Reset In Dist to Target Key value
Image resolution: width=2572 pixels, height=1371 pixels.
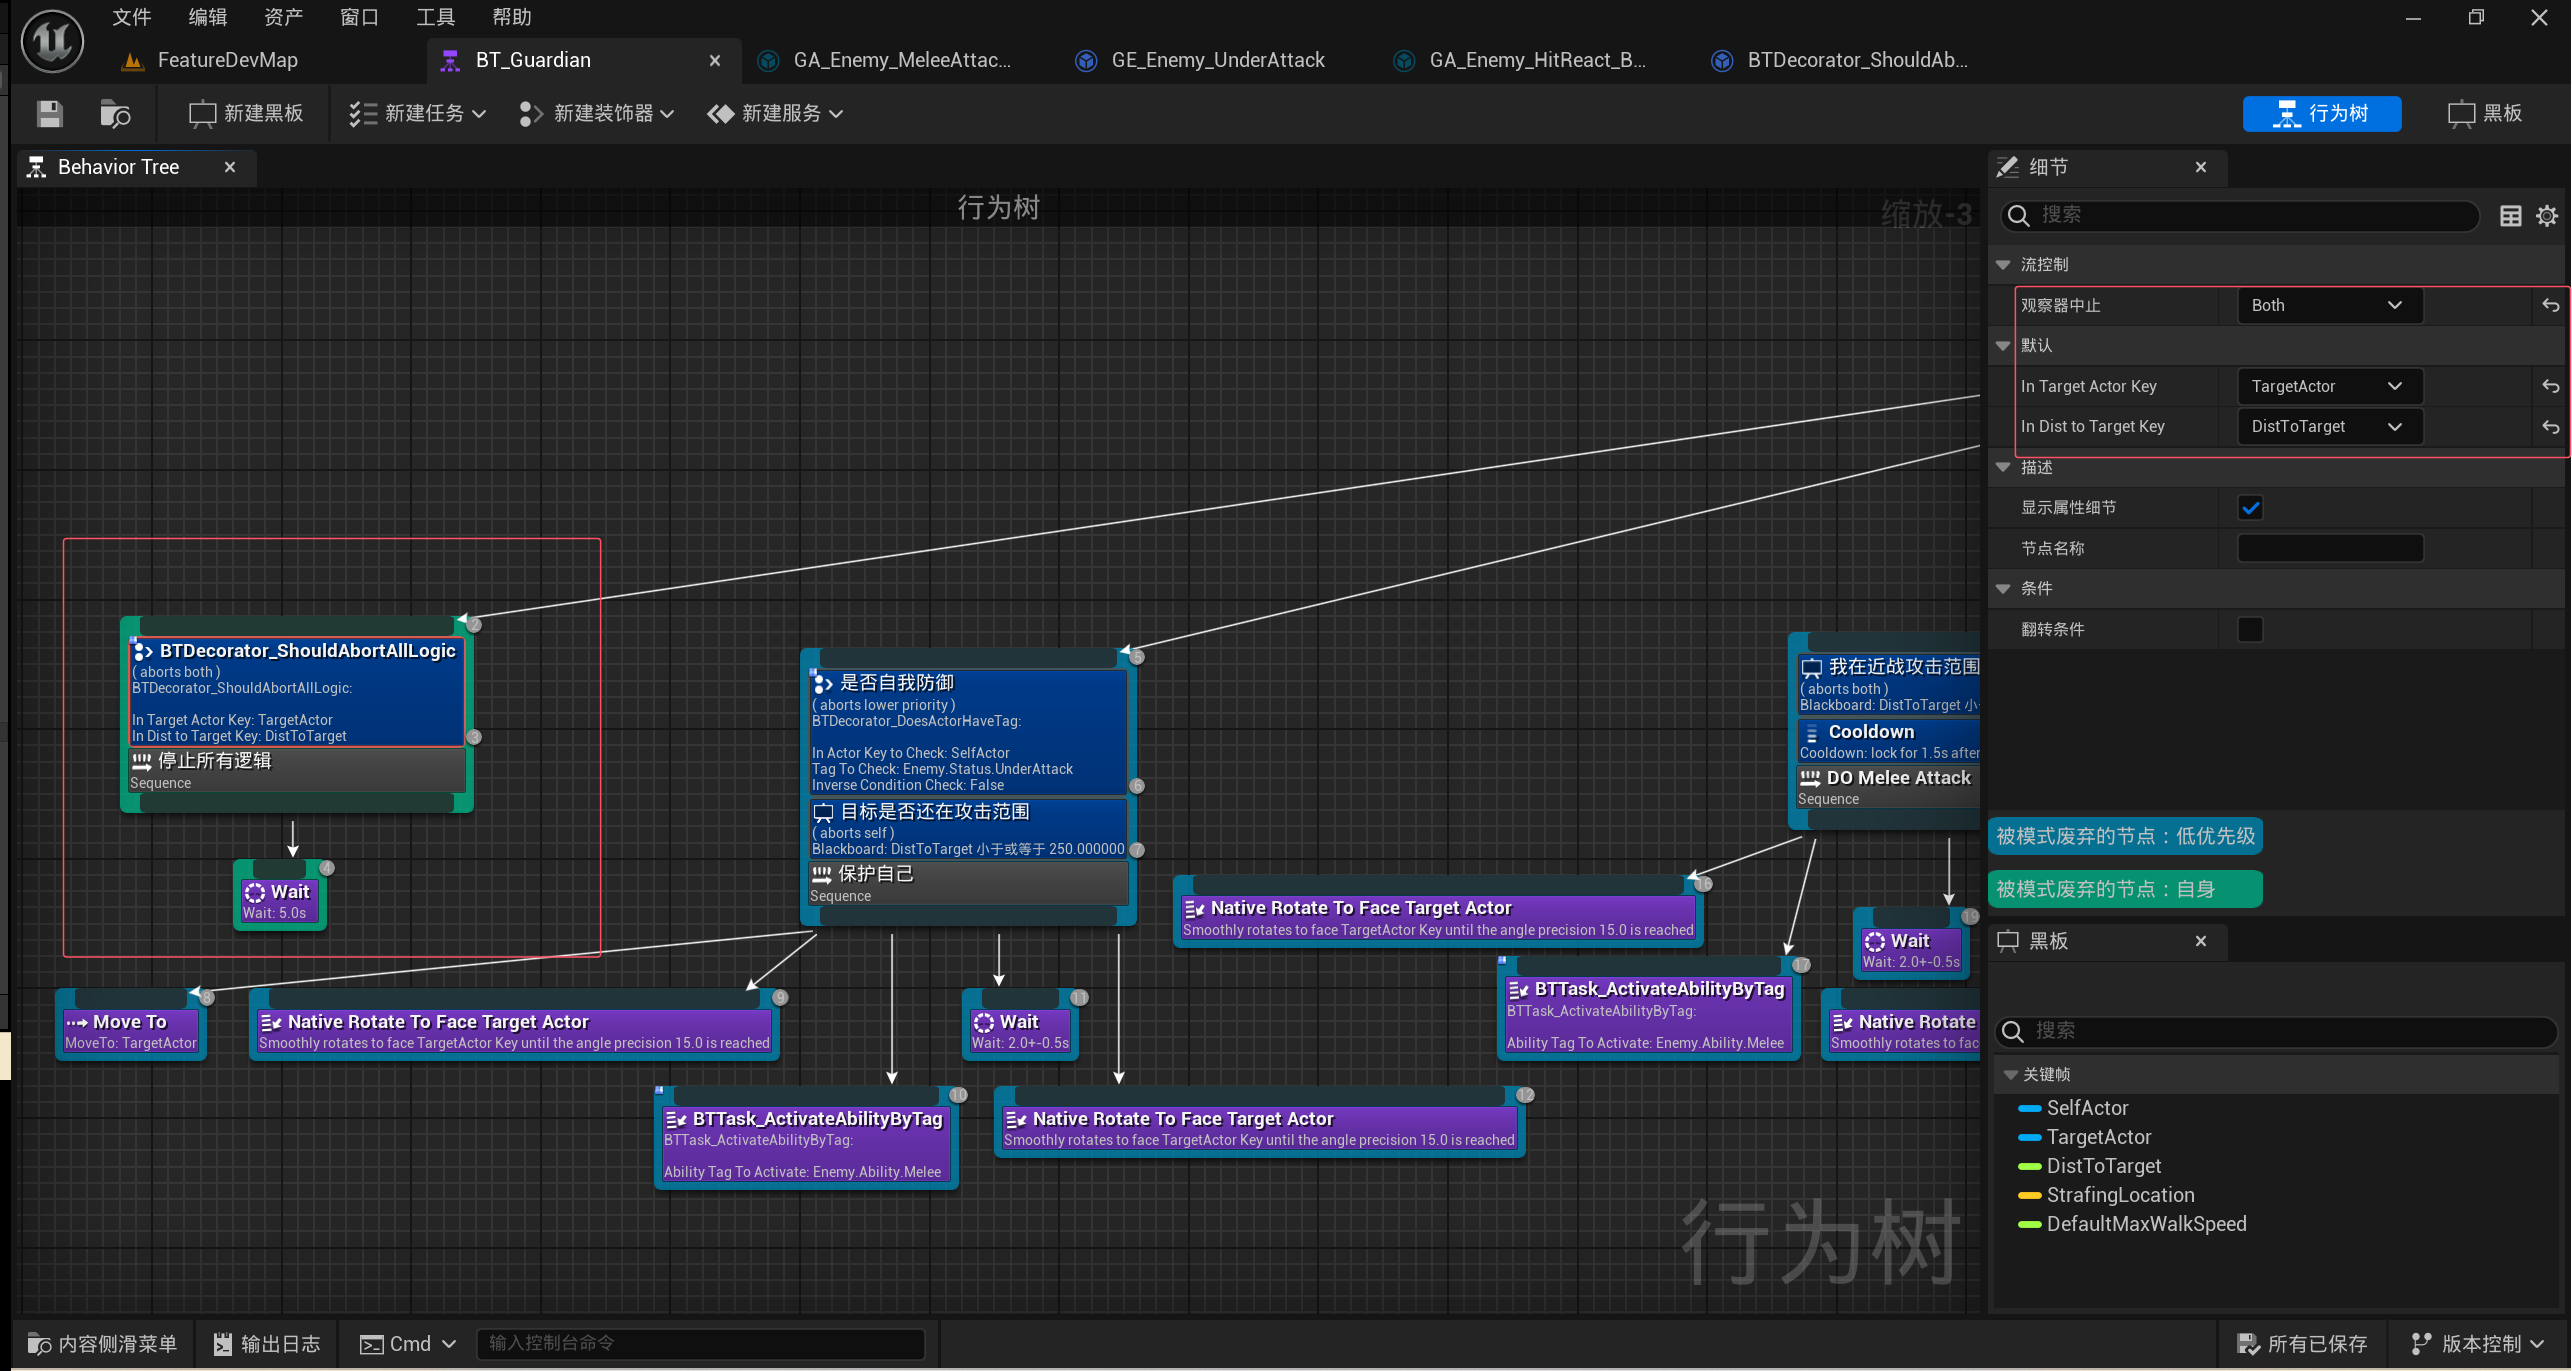click(x=2550, y=427)
